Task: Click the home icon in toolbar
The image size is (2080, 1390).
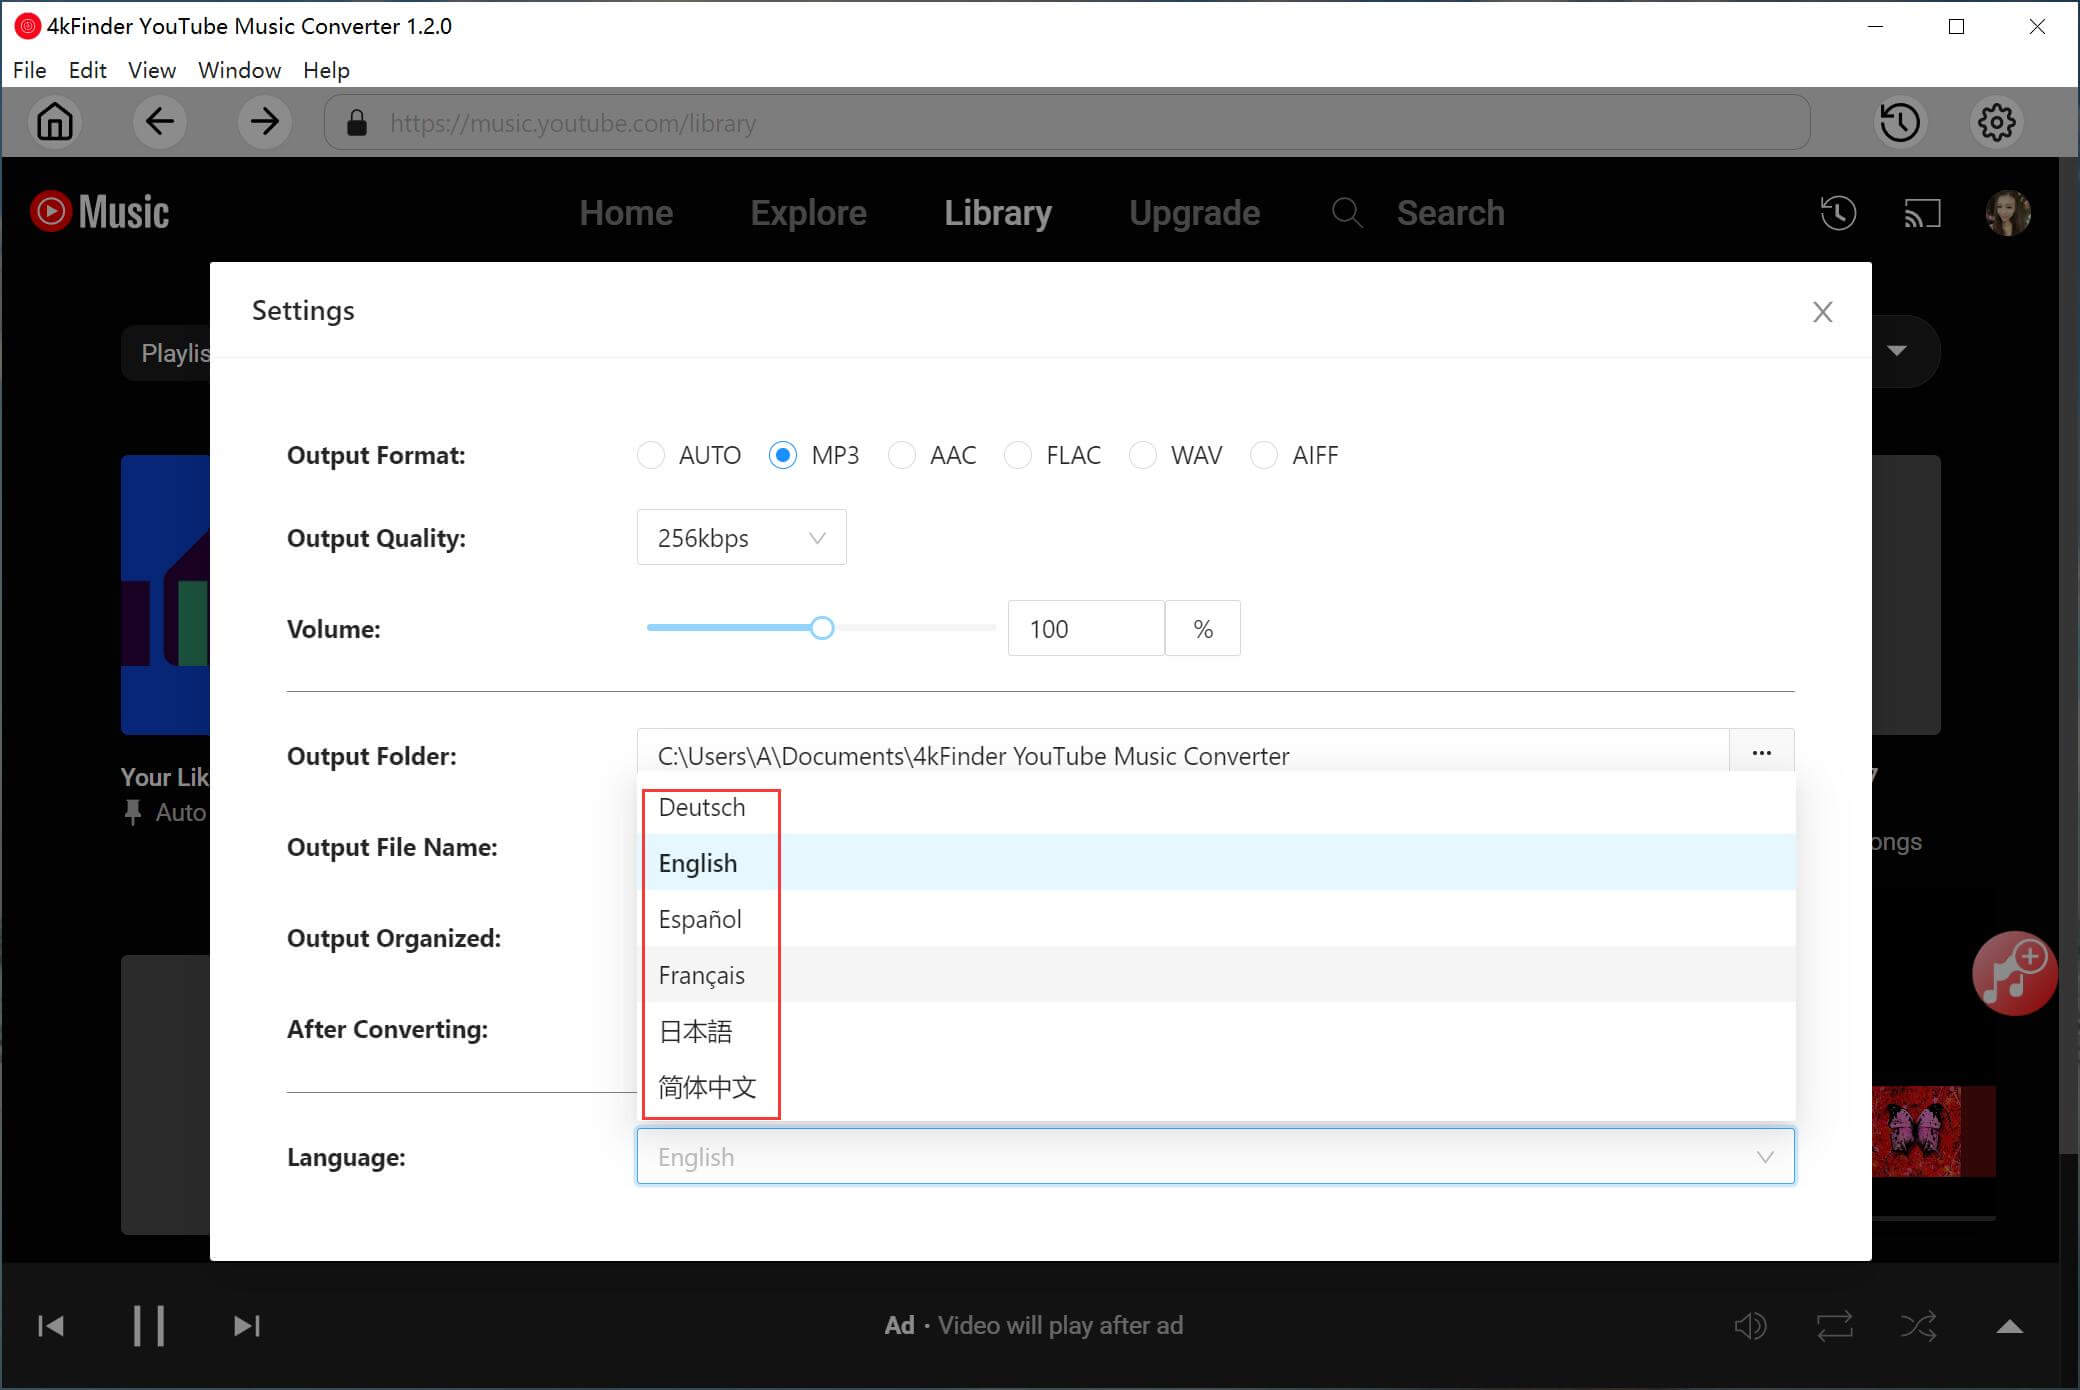Action: pos(55,122)
